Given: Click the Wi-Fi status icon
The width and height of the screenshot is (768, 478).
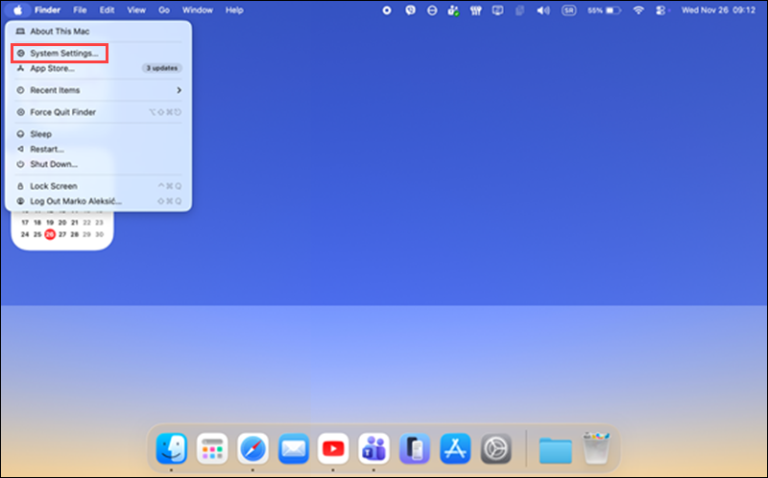Looking at the screenshot, I should click(x=639, y=10).
